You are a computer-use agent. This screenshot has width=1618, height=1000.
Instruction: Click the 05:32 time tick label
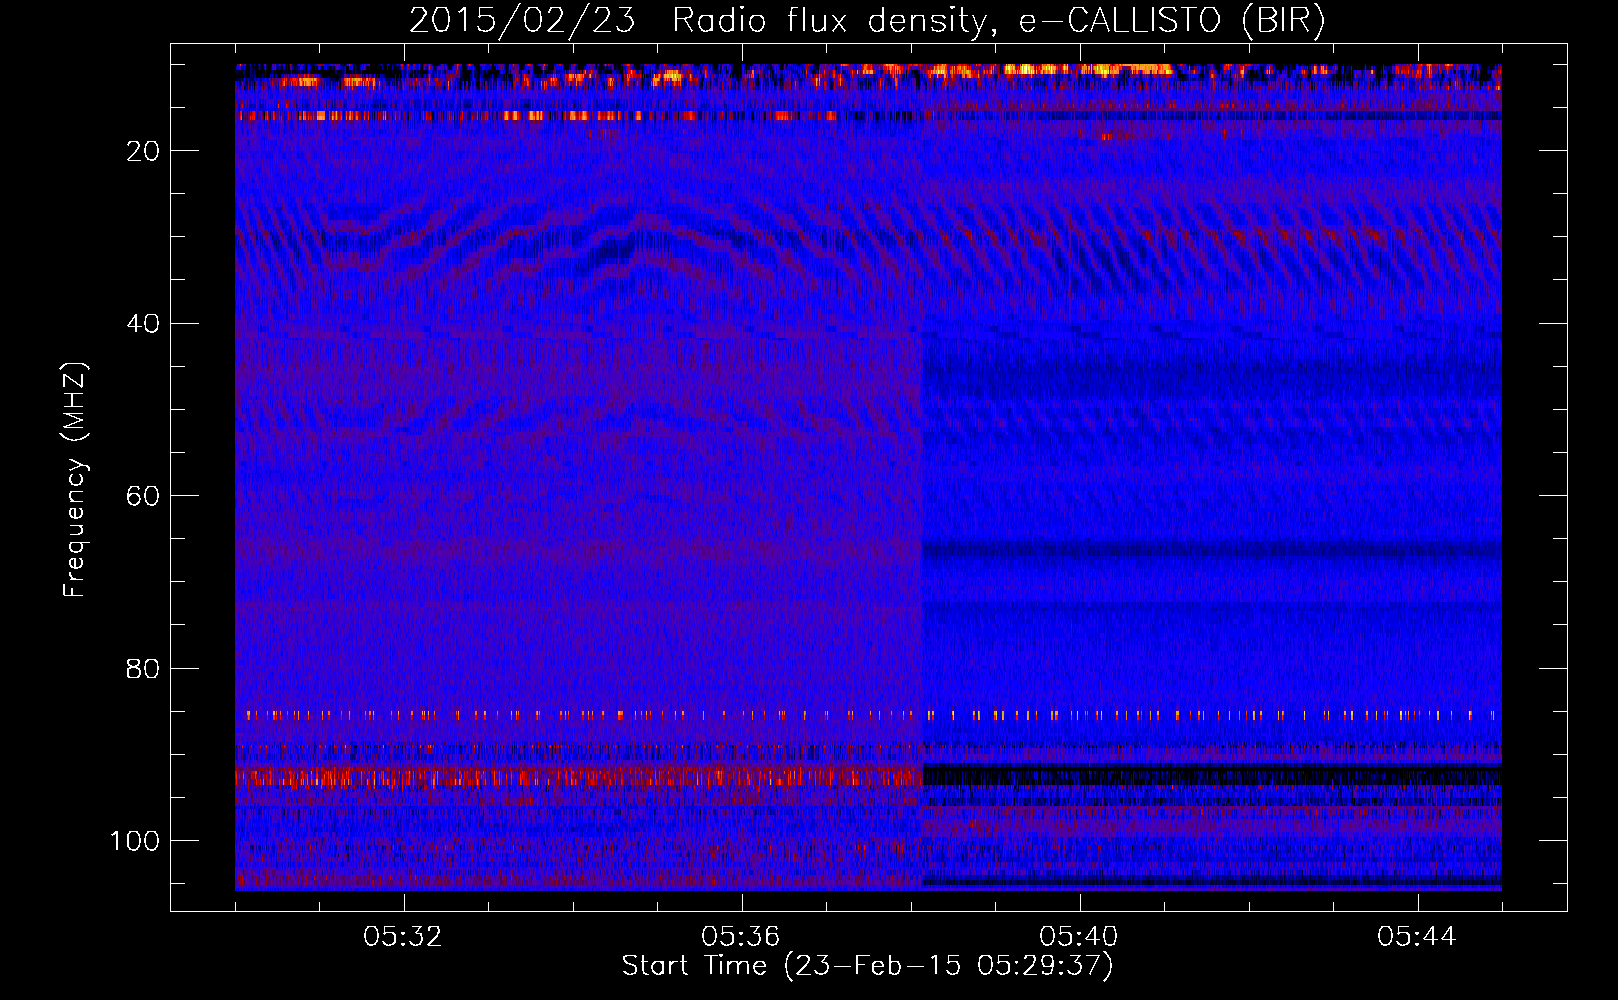pos(403,937)
